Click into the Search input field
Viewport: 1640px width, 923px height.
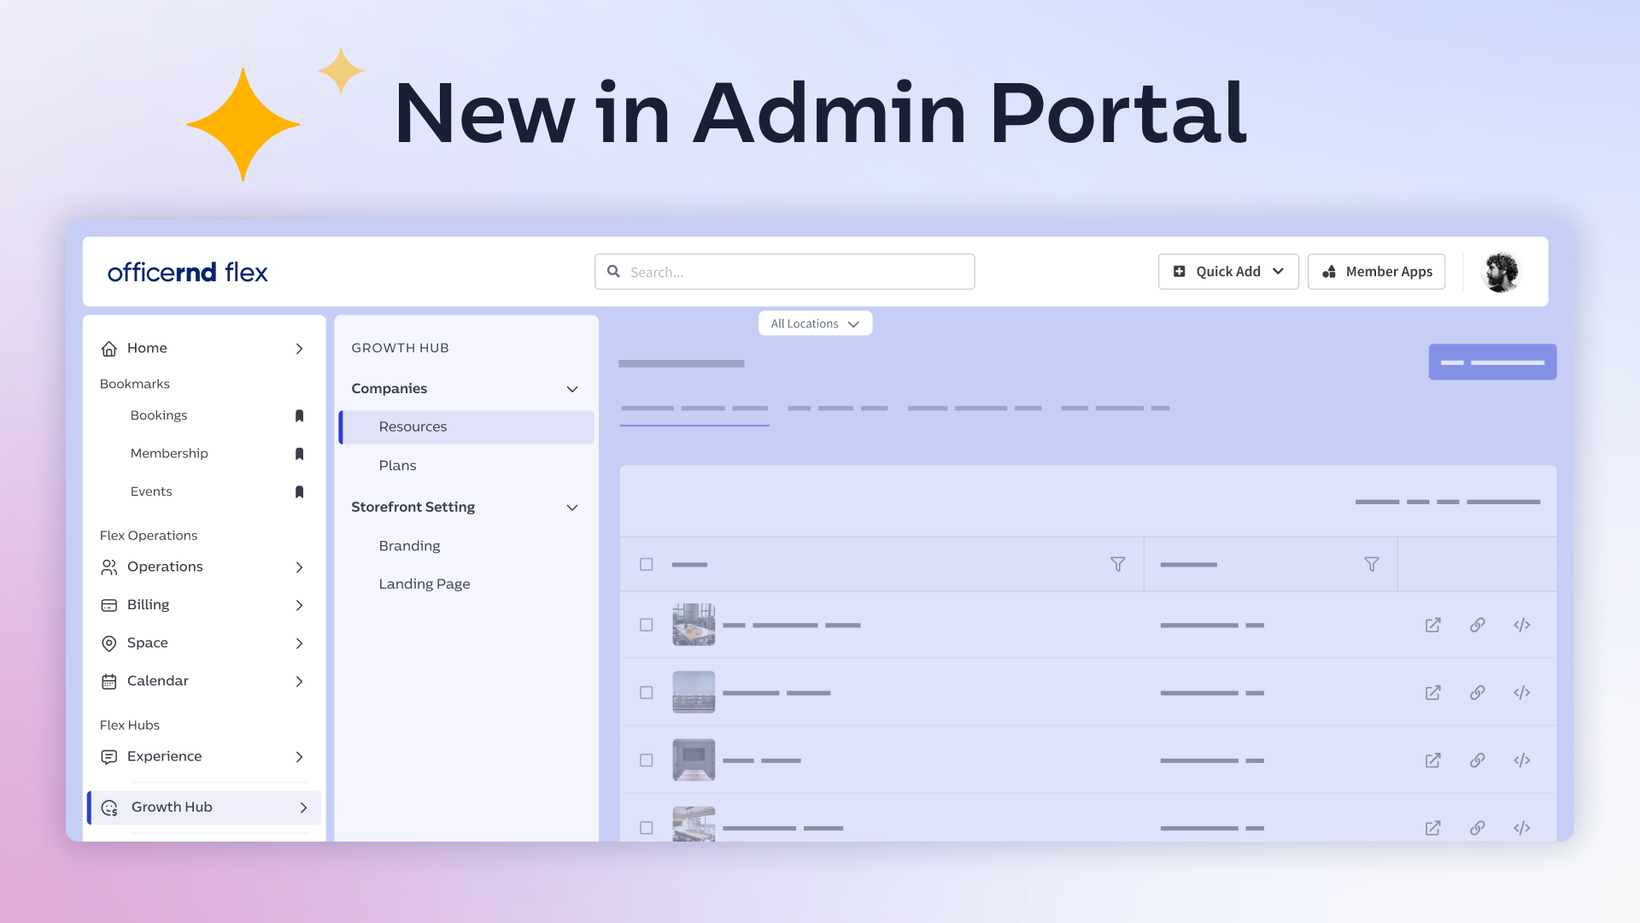coord(785,272)
